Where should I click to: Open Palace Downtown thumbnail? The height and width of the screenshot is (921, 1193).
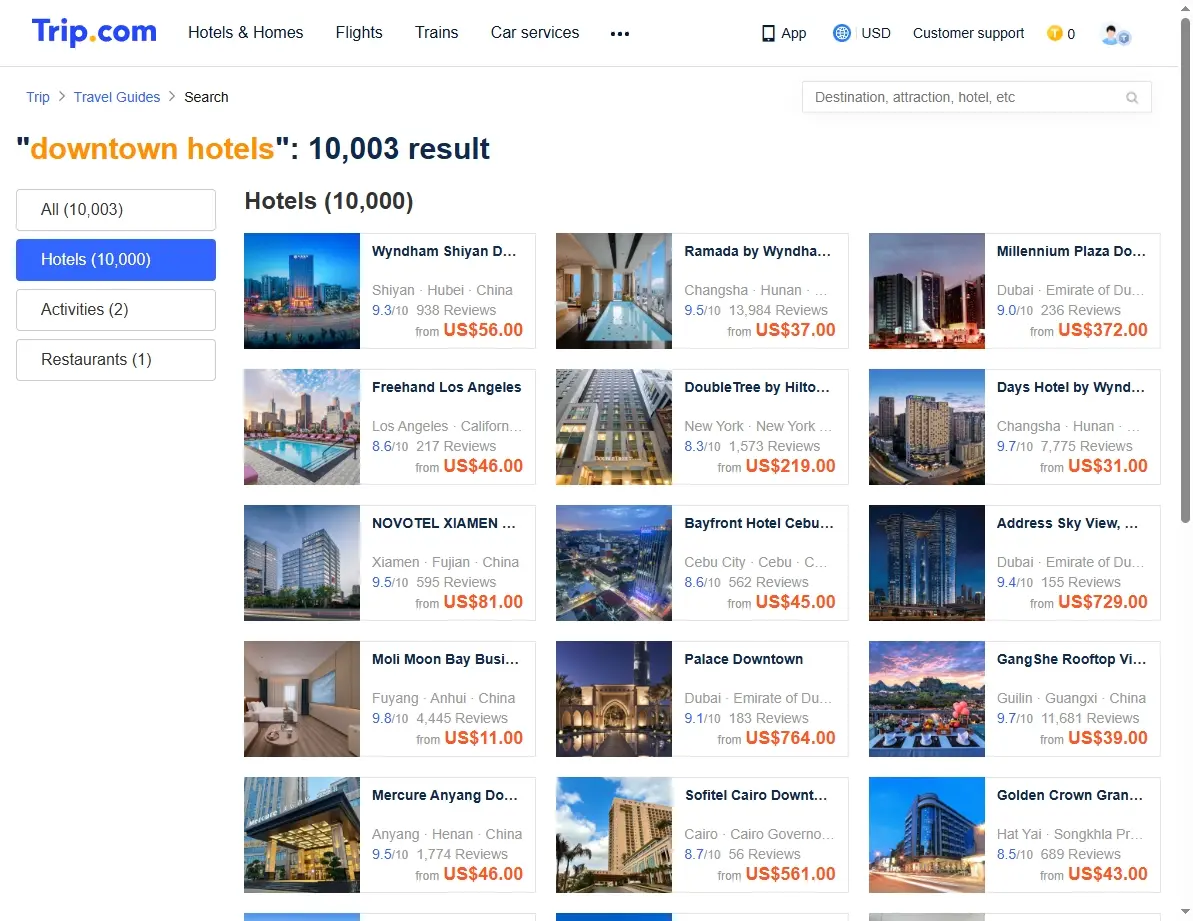coord(614,700)
